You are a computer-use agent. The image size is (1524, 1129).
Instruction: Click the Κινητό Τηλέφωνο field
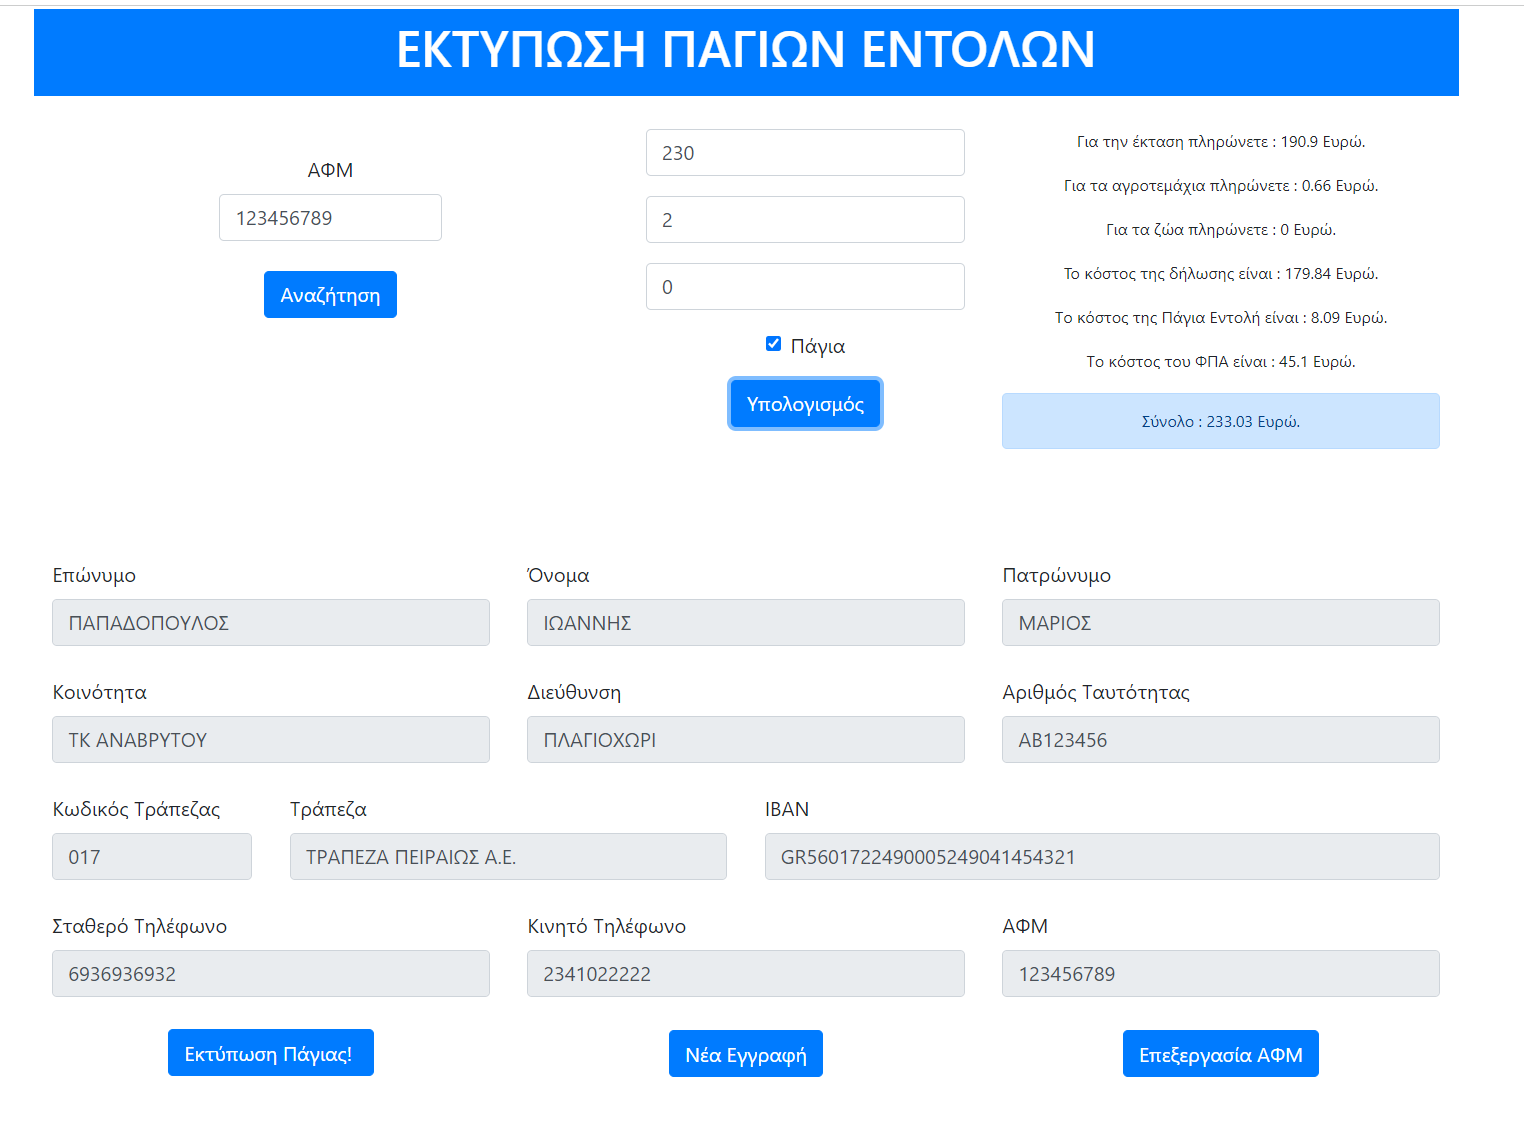pyautogui.click(x=745, y=974)
